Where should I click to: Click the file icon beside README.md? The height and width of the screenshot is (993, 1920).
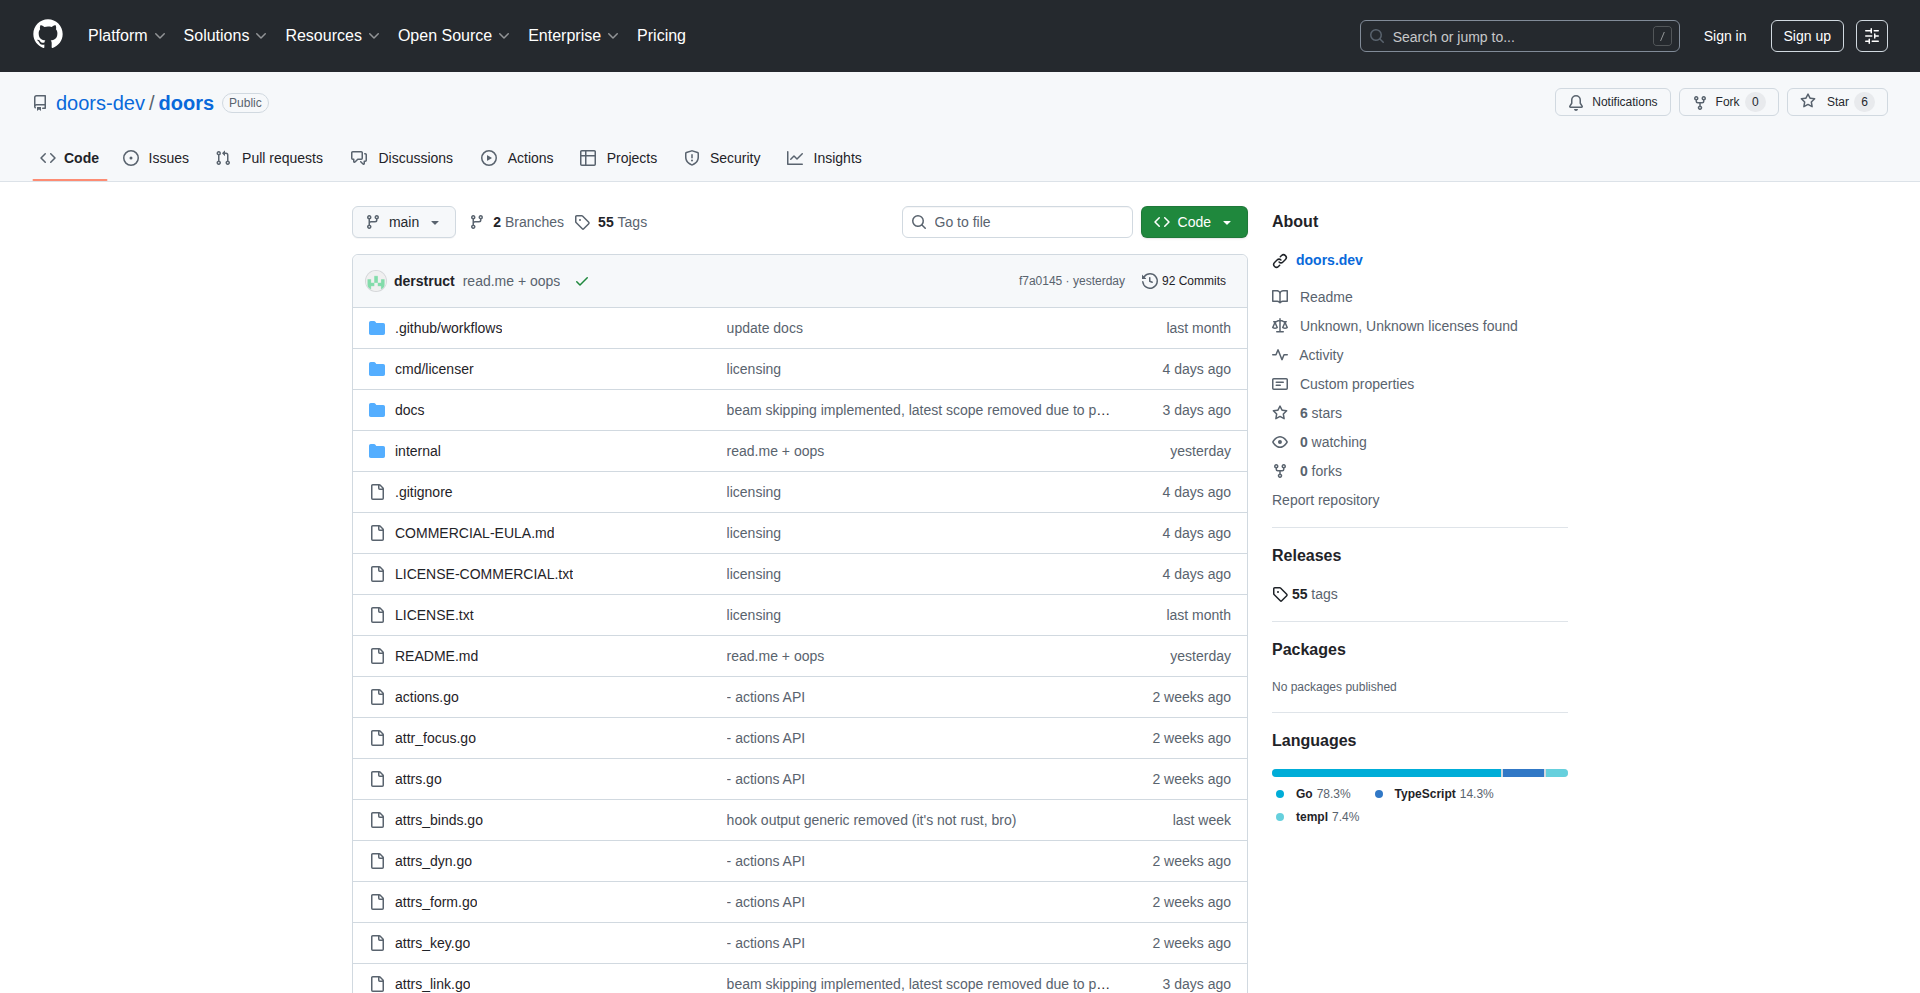coord(377,656)
